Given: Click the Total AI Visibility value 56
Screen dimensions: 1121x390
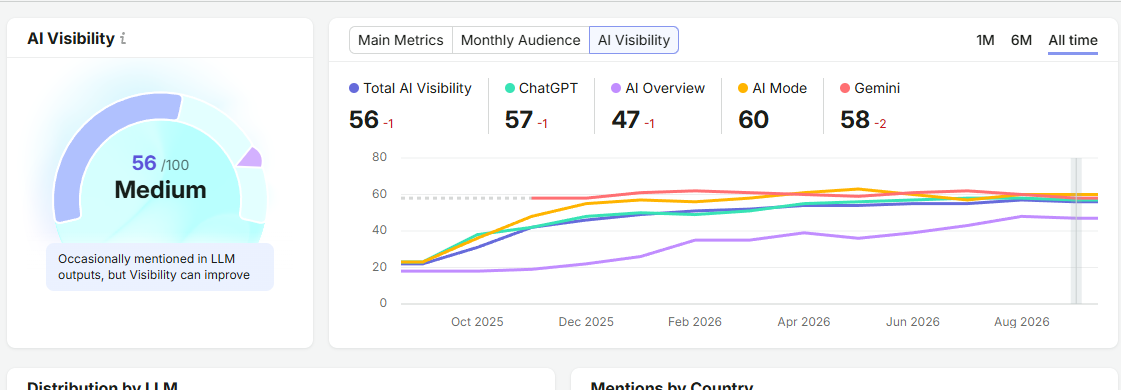Looking at the screenshot, I should 363,119.
